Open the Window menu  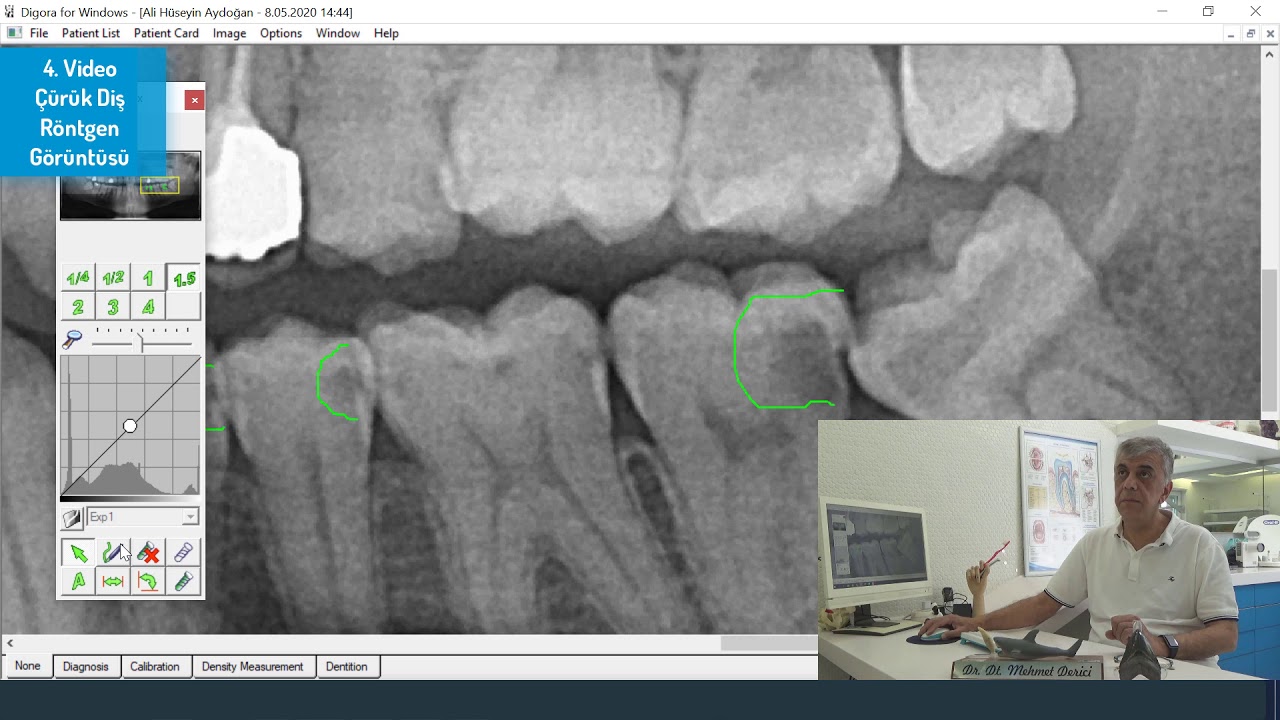[338, 33]
